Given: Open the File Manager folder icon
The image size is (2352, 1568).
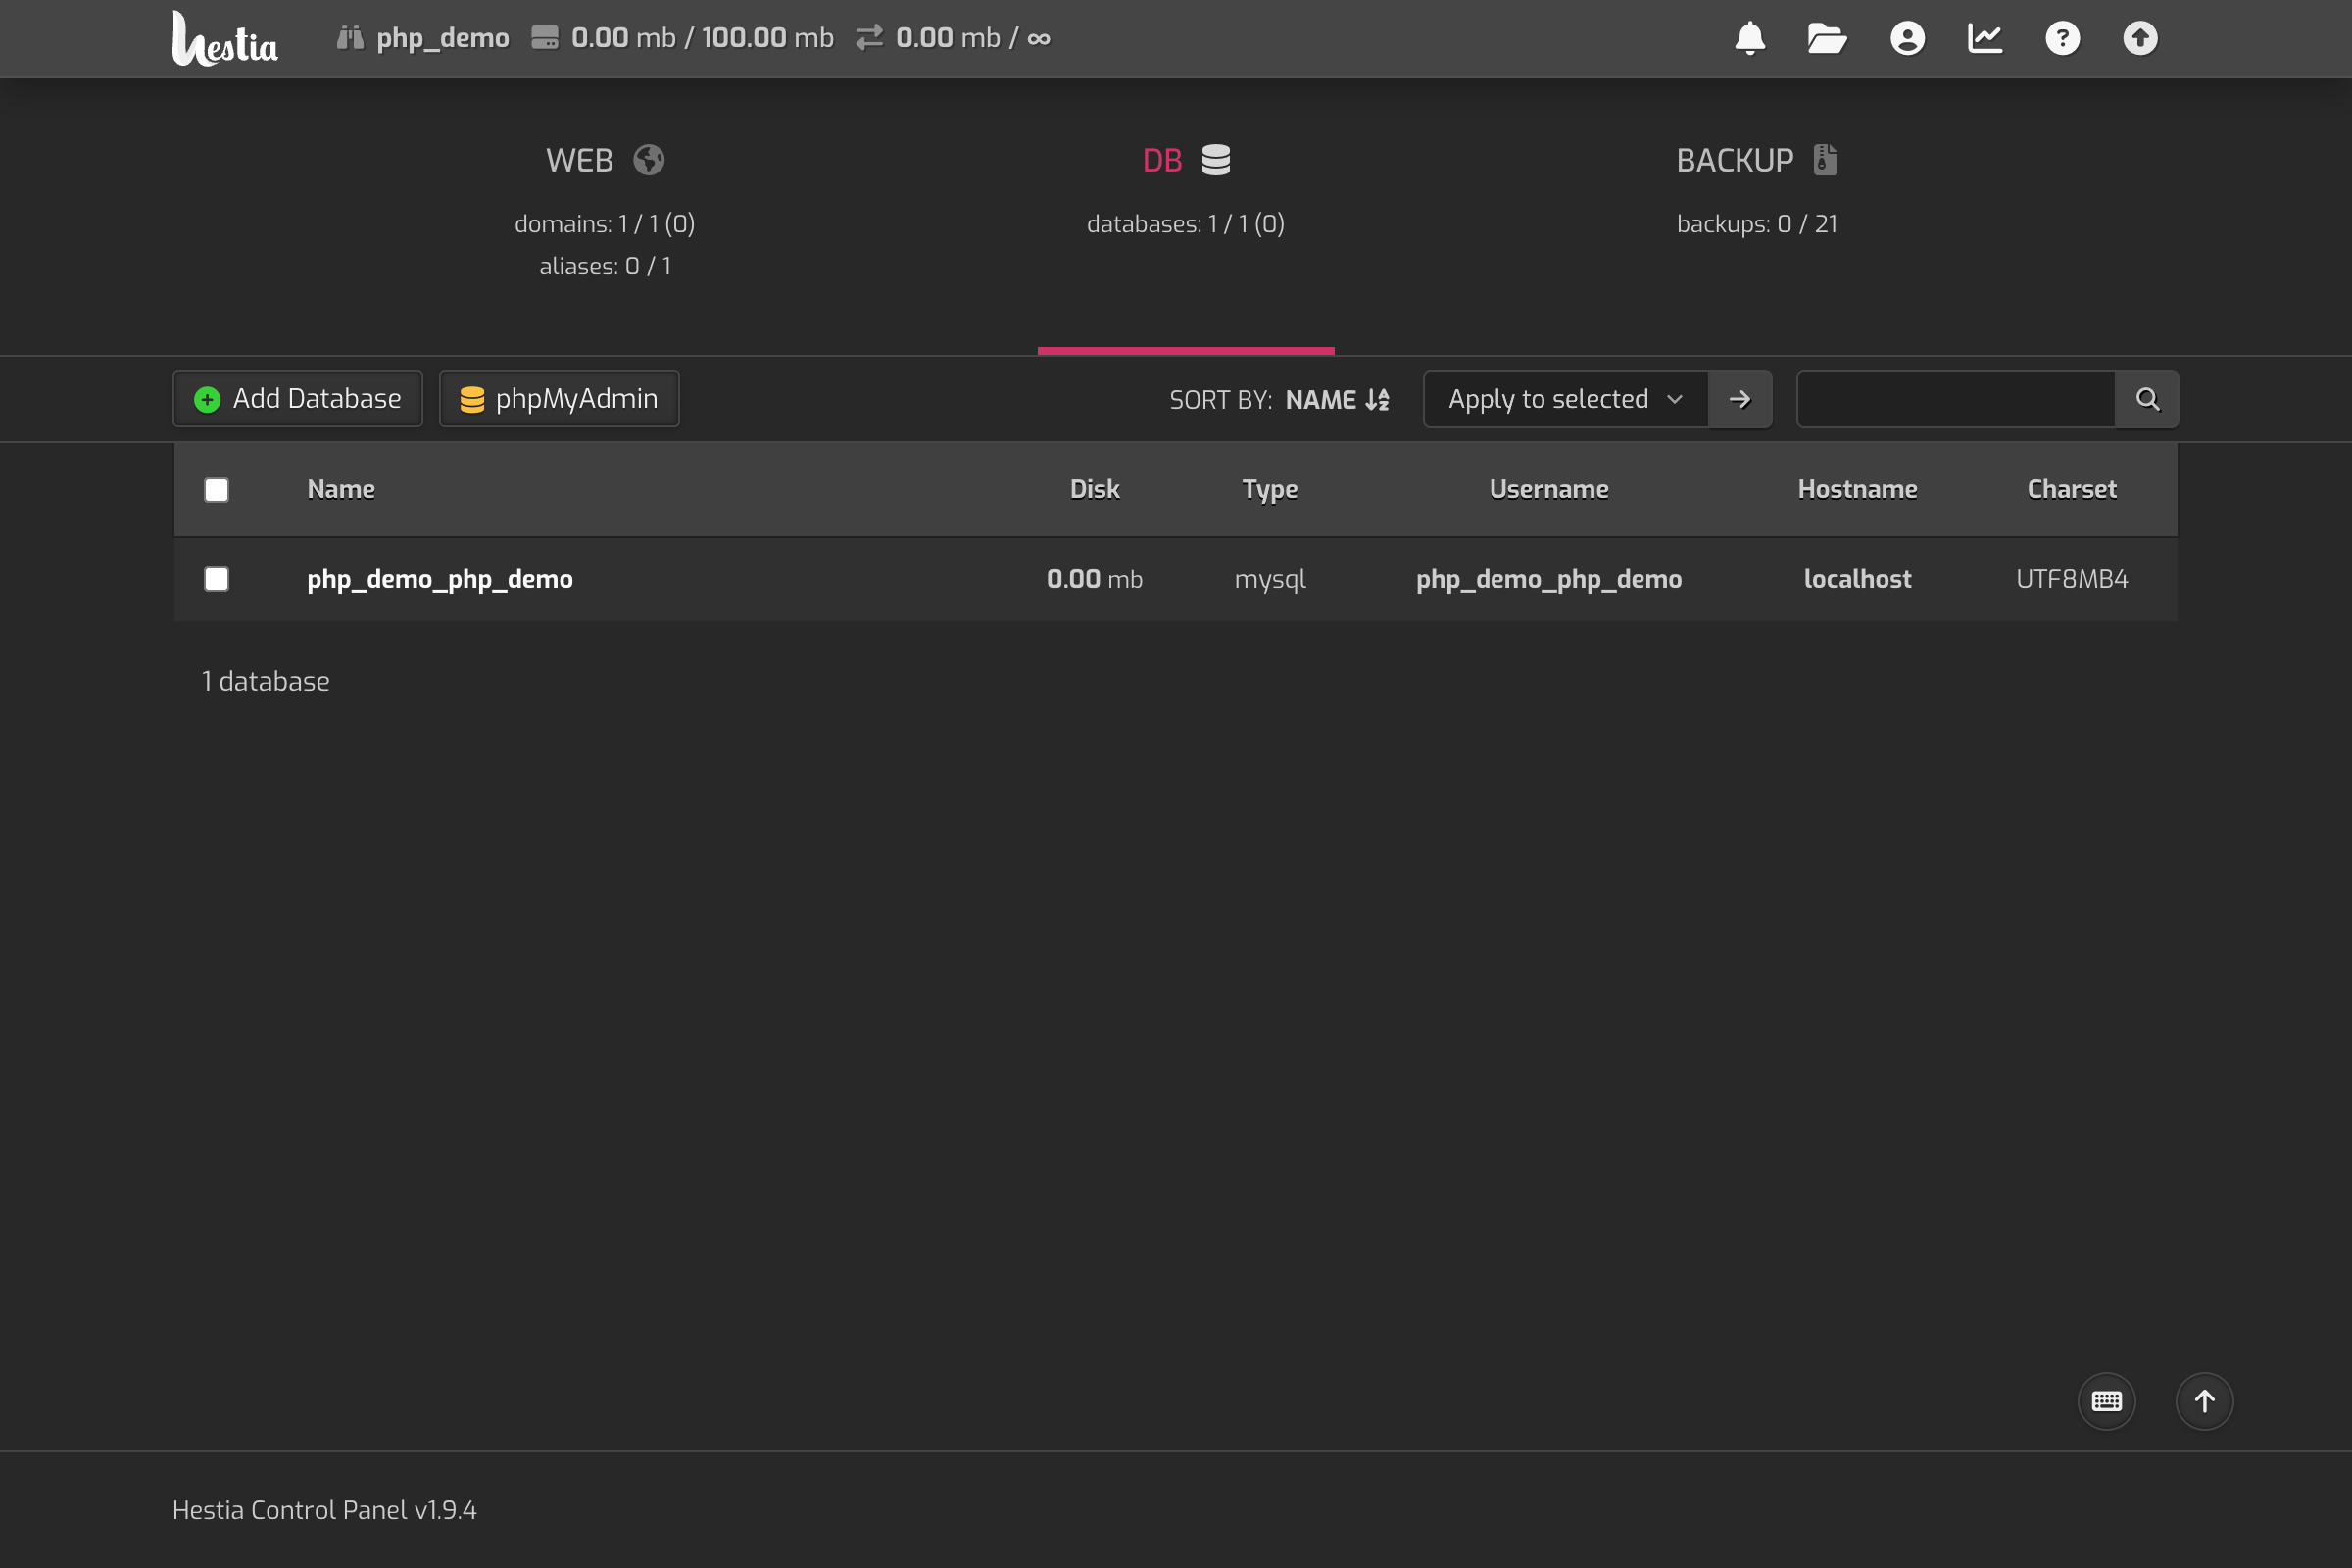Looking at the screenshot, I should click(x=1827, y=38).
